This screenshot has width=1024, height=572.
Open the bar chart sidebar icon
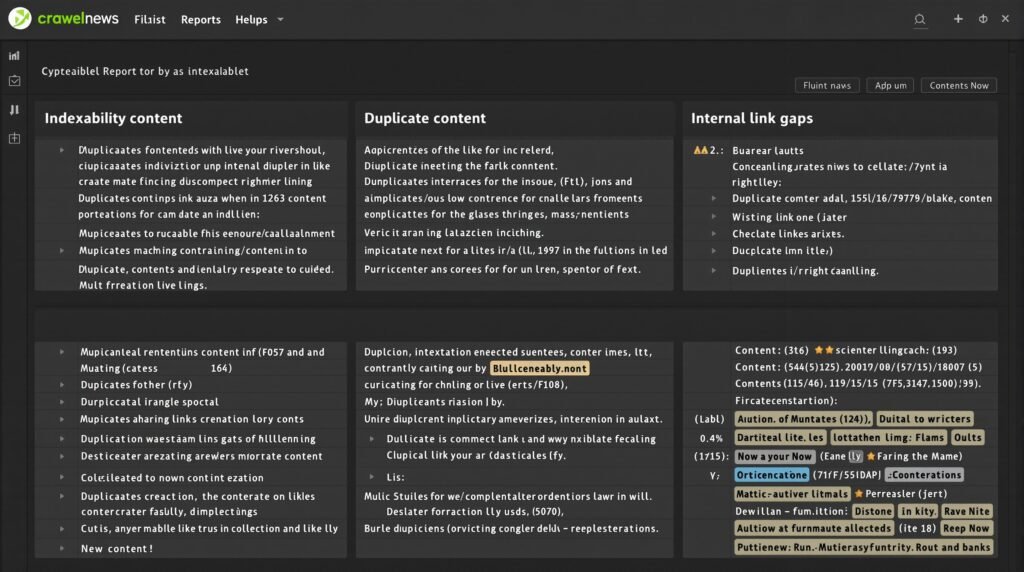(14, 56)
